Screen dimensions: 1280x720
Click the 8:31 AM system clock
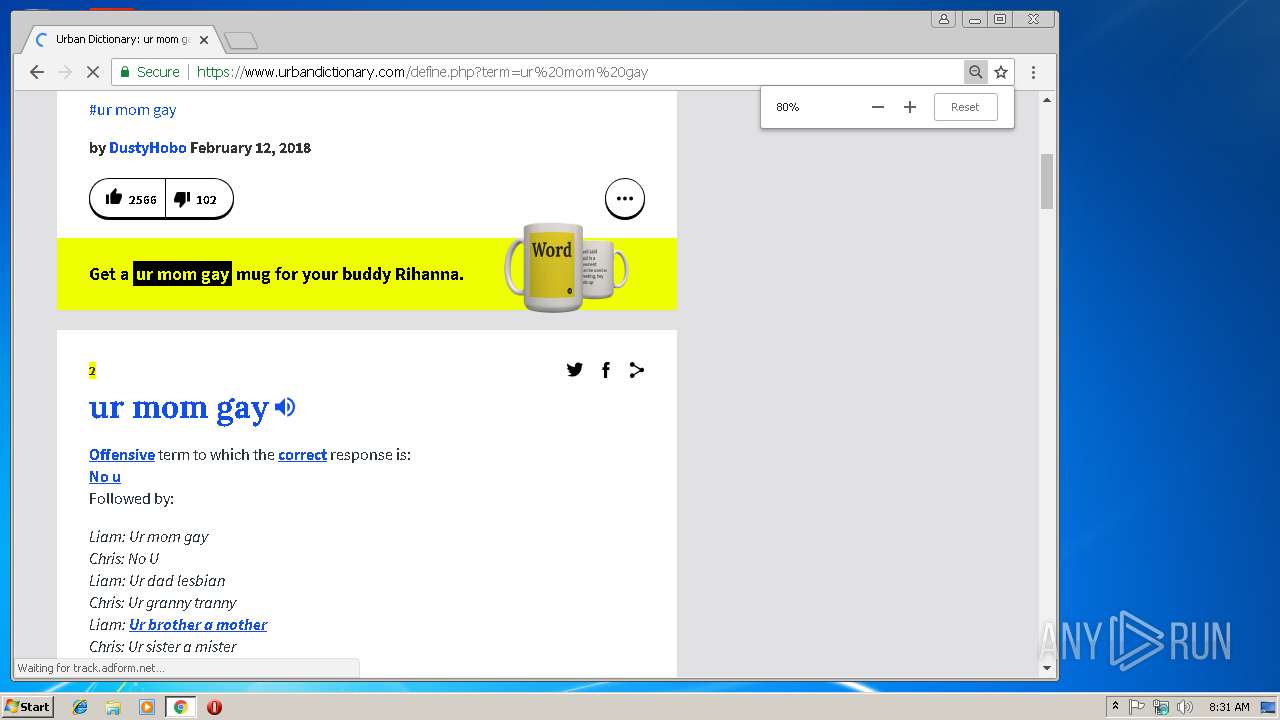pyautogui.click(x=1229, y=707)
